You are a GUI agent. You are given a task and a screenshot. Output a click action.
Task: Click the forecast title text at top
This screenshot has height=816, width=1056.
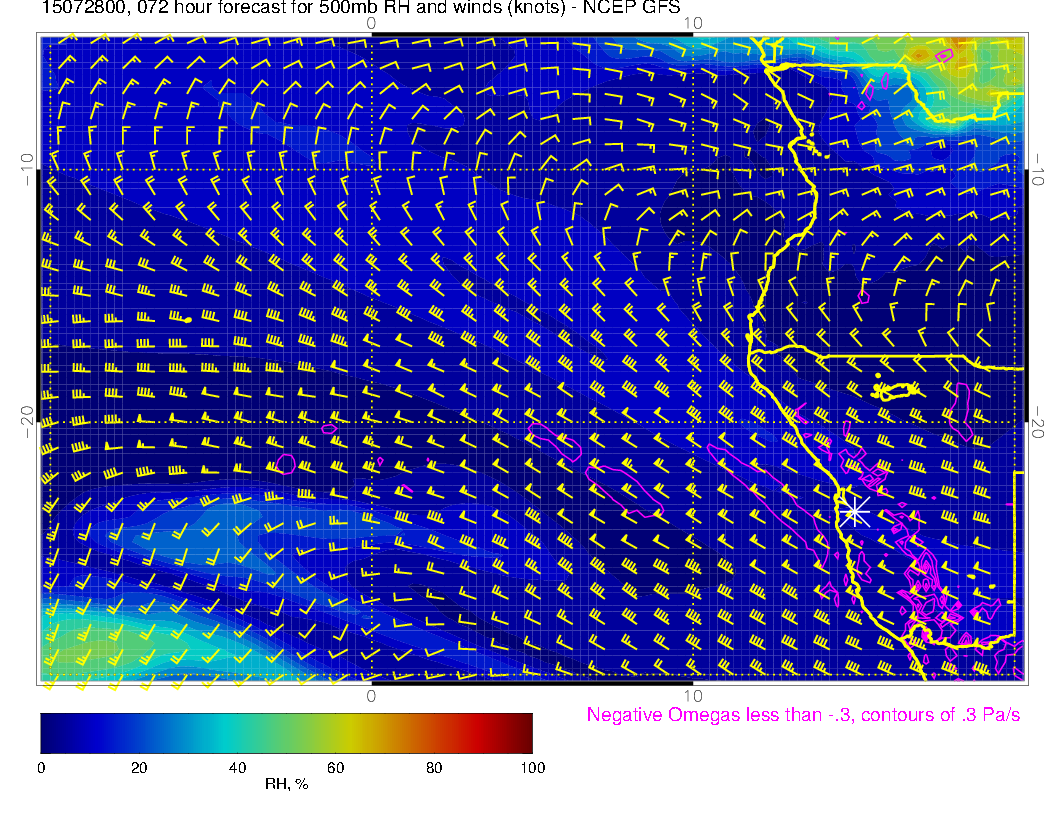click(360, 7)
